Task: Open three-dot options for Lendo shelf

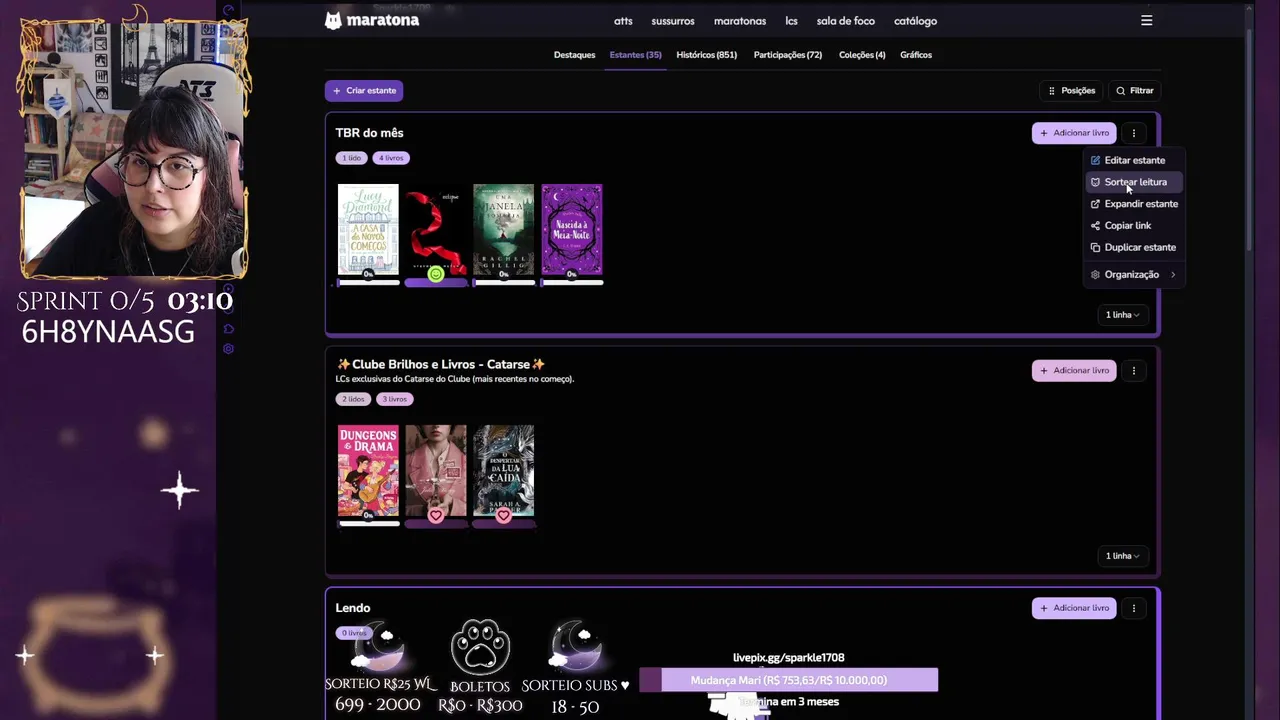Action: [1134, 608]
